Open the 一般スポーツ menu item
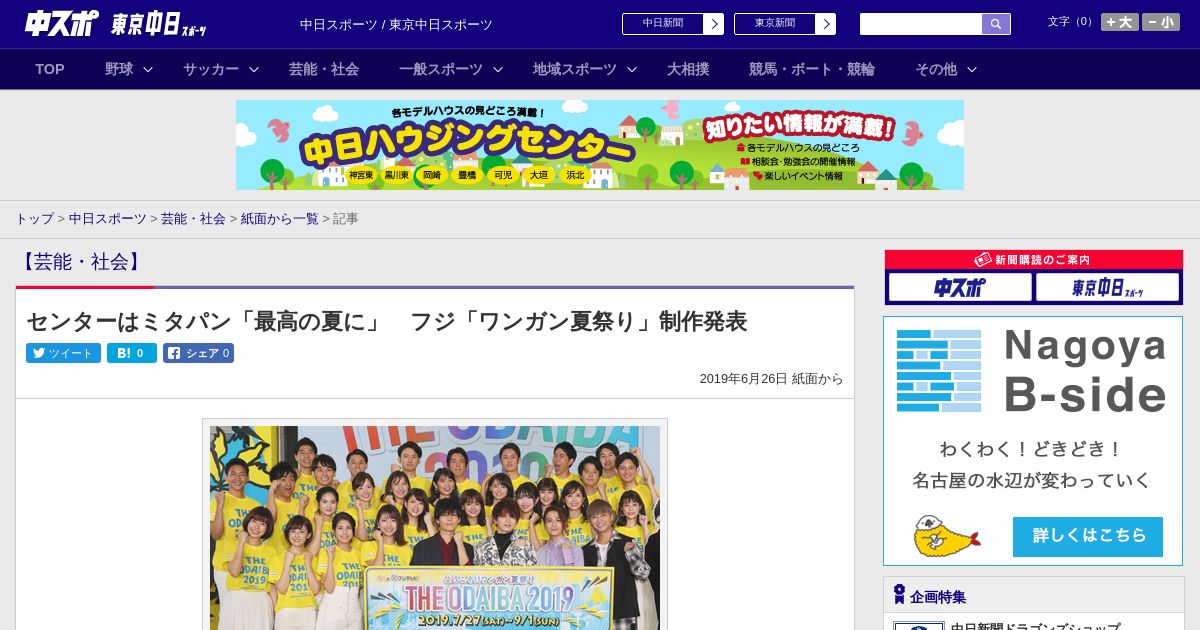 tap(441, 69)
